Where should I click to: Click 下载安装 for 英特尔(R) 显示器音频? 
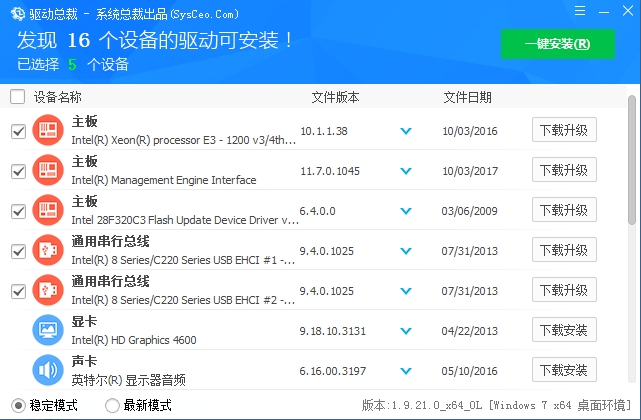pyautogui.click(x=564, y=370)
